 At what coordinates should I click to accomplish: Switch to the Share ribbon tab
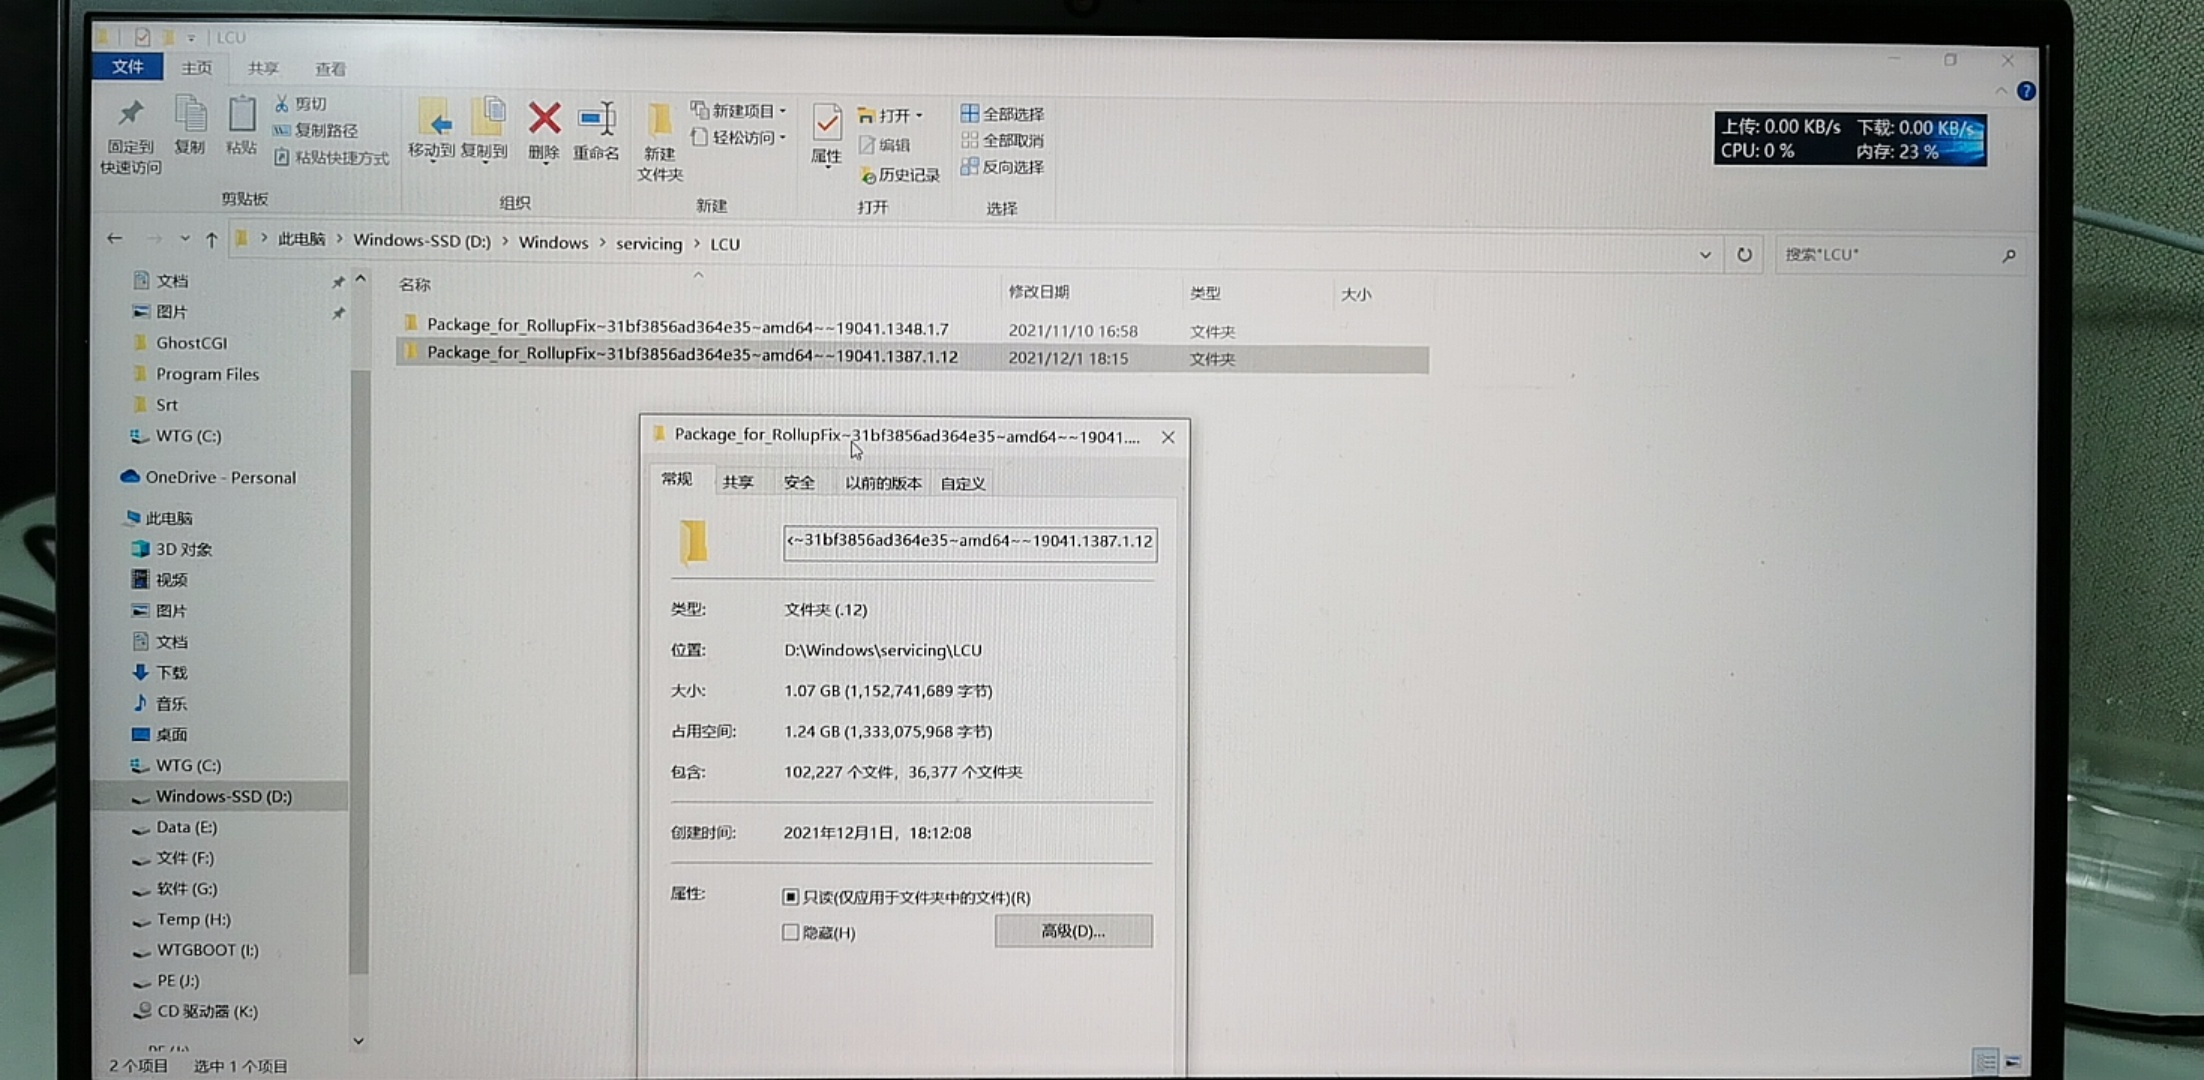[x=263, y=68]
